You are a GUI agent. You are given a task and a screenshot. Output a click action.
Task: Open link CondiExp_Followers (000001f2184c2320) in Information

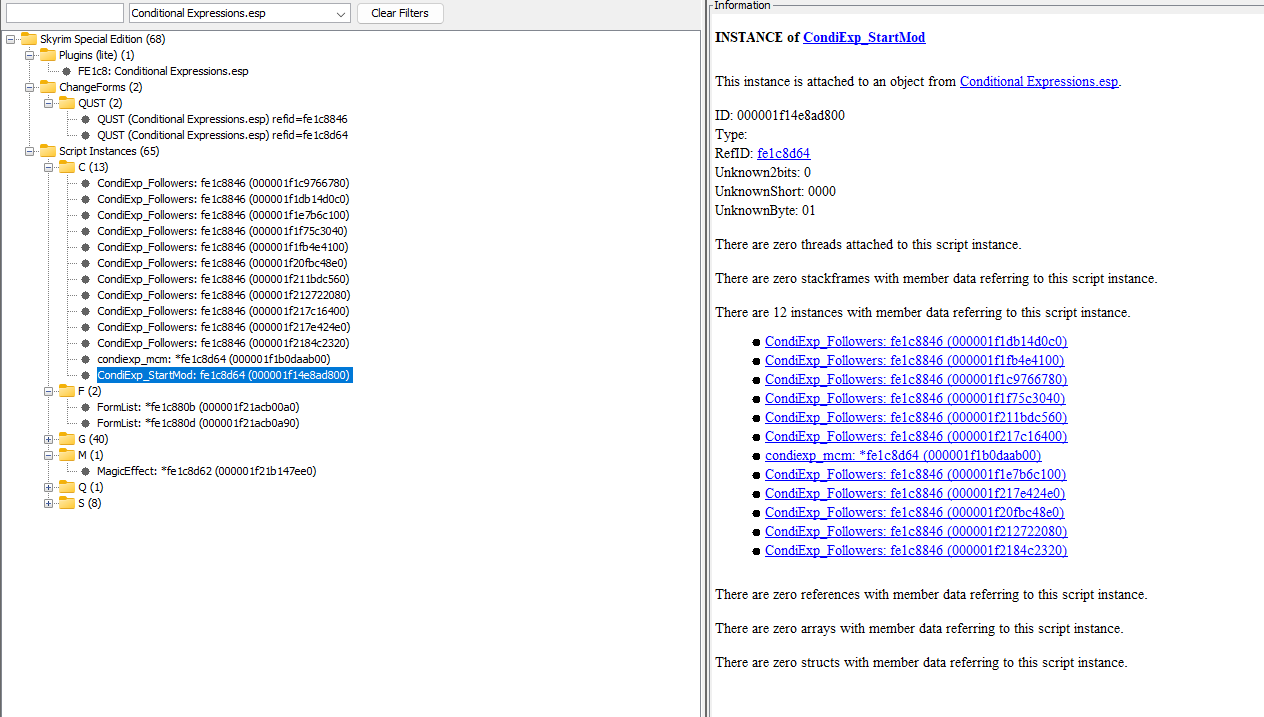coord(916,550)
